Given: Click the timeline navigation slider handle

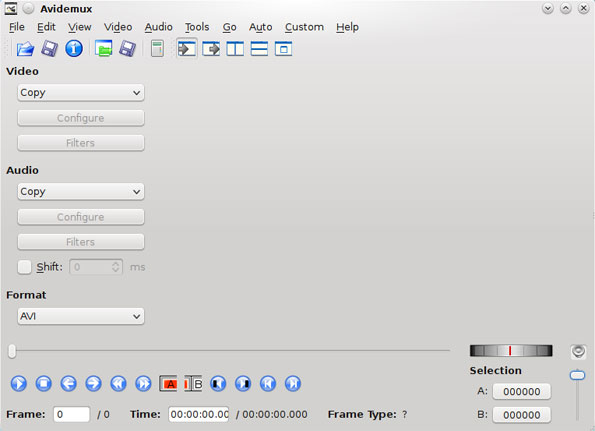Looking at the screenshot, I should pyautogui.click(x=12, y=351).
